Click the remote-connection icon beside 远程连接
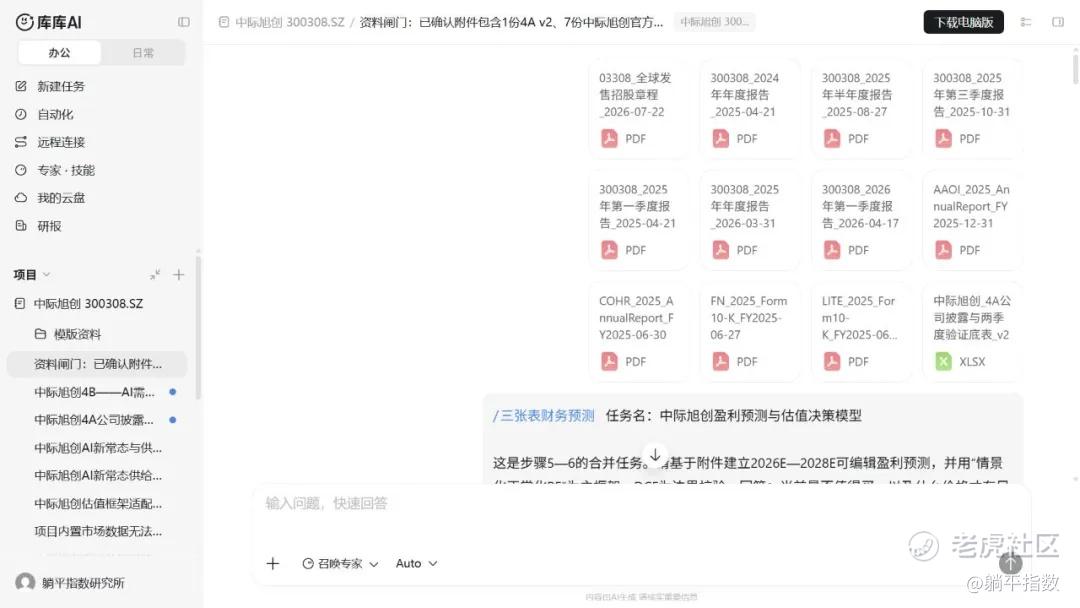 pyautogui.click(x=21, y=142)
